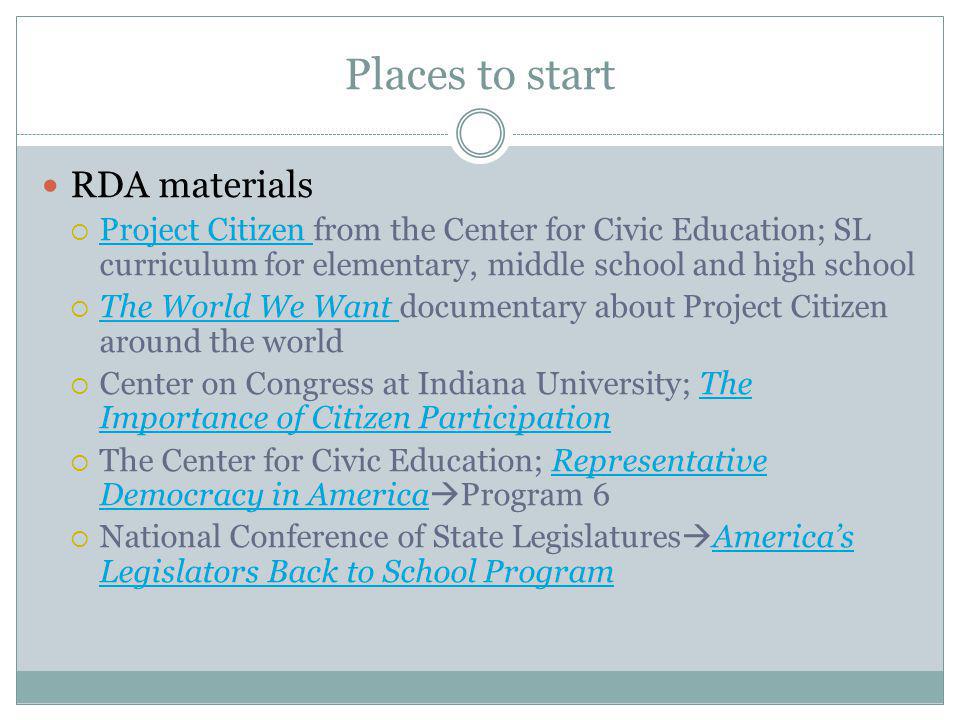Click the arrow after State Legislatures
This screenshot has height=720, width=960.
point(697,537)
